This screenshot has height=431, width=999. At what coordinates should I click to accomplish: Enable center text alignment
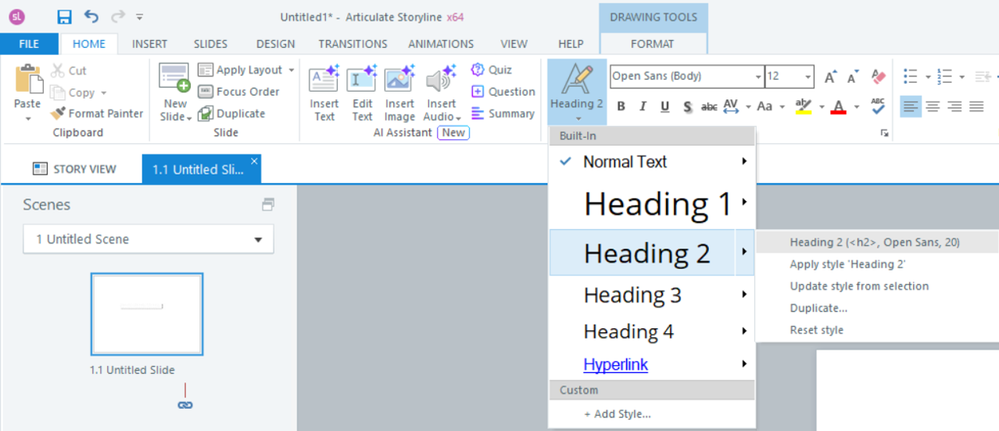click(x=932, y=107)
